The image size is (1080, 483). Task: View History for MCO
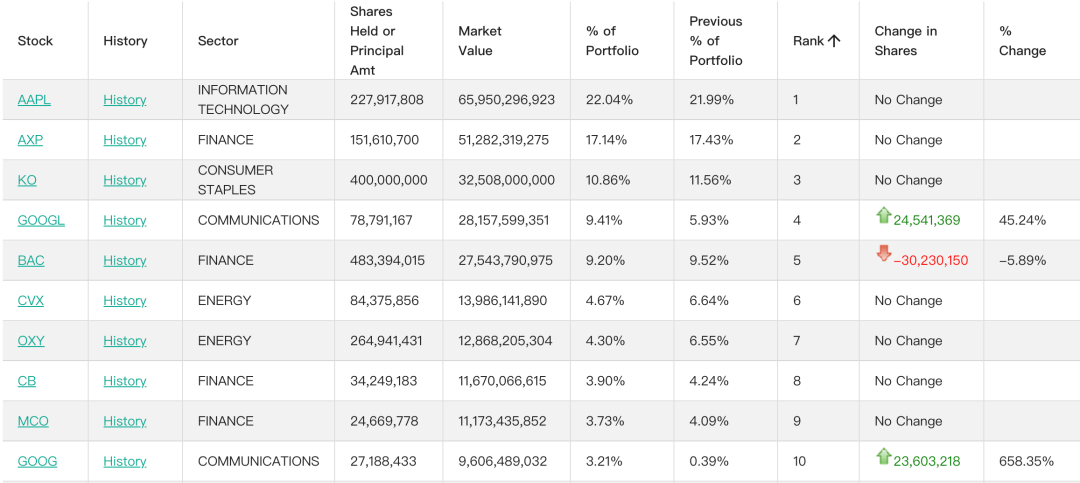point(125,421)
